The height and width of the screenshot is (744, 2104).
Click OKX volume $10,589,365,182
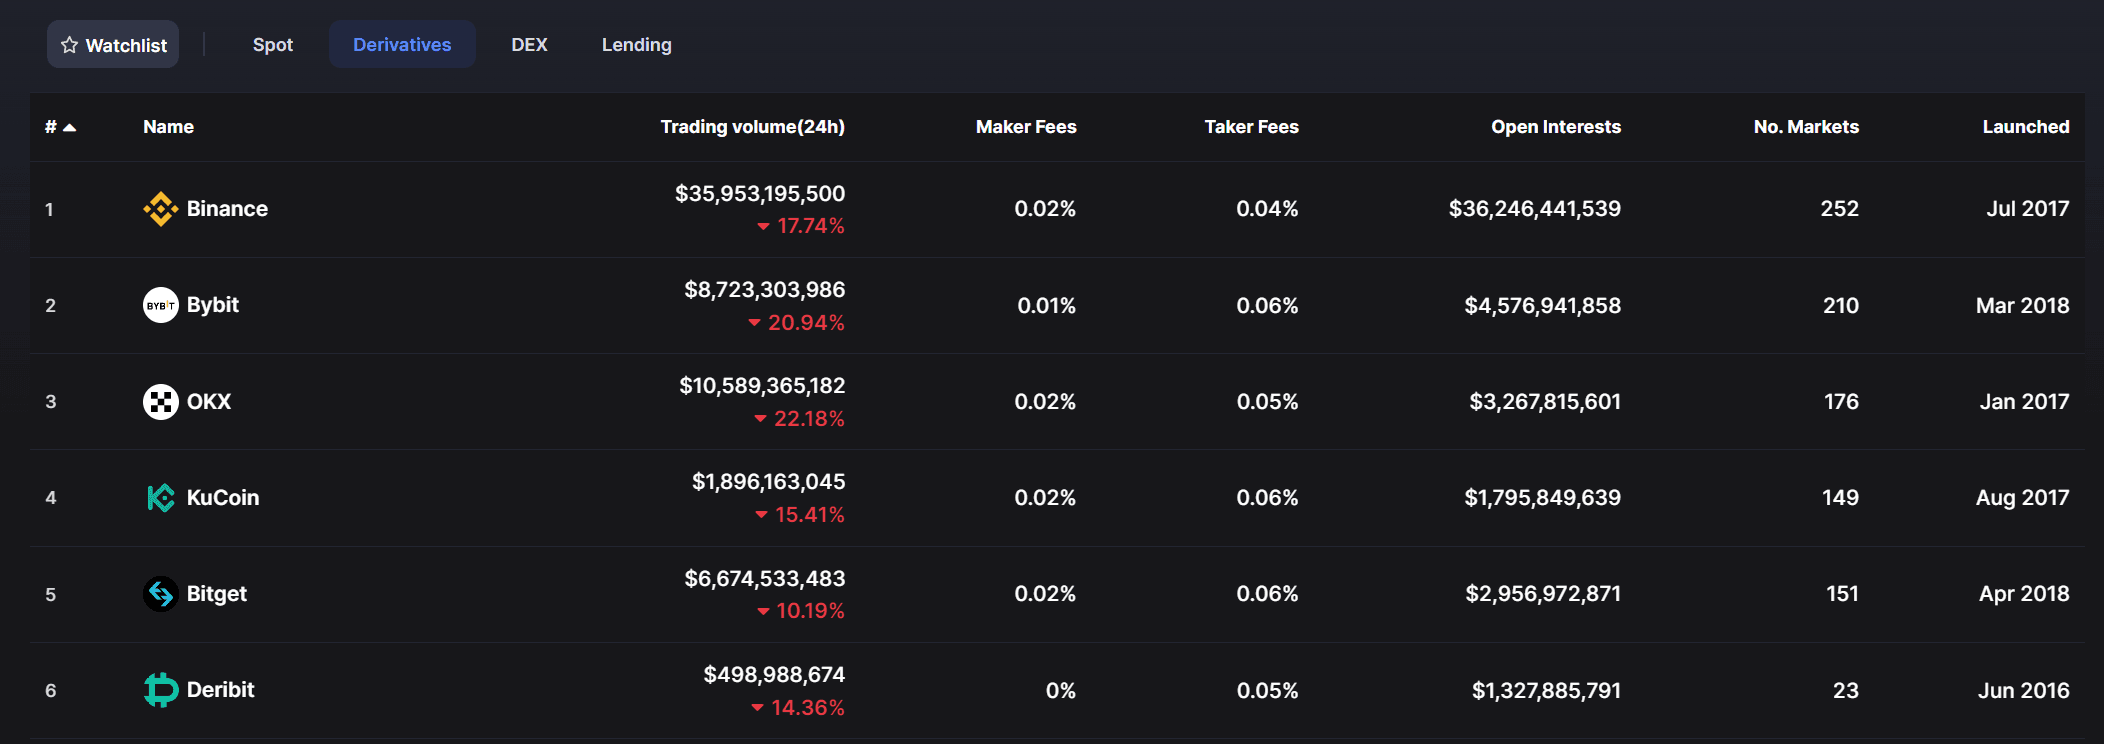click(762, 386)
